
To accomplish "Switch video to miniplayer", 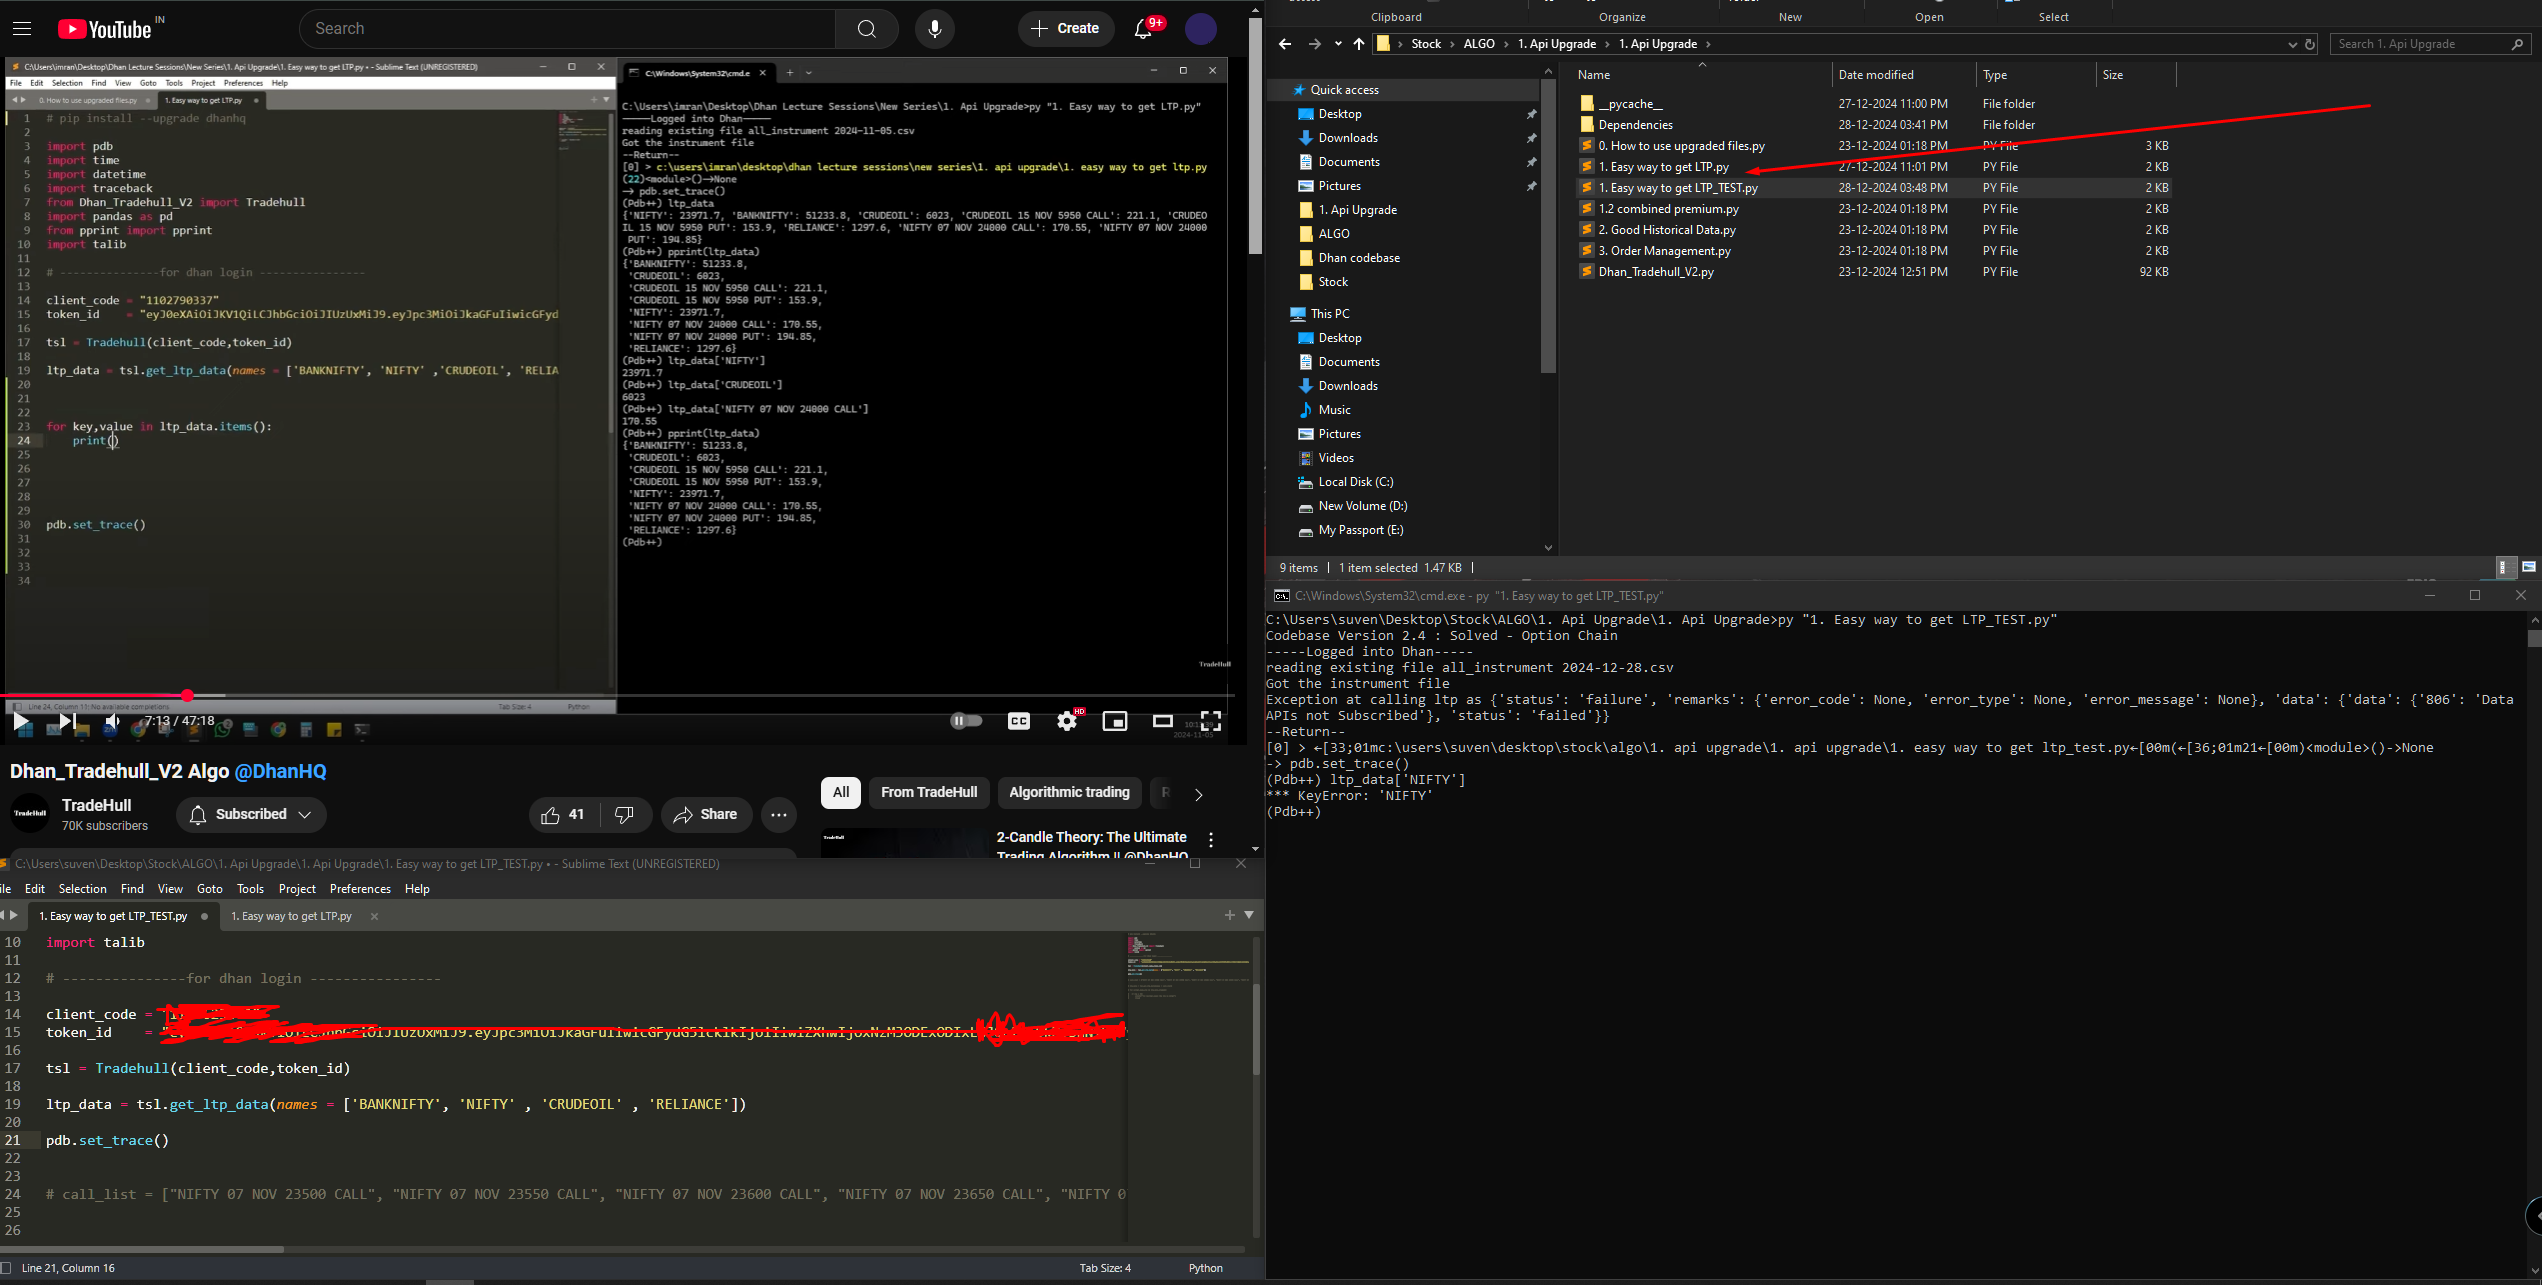I will point(1115,721).
